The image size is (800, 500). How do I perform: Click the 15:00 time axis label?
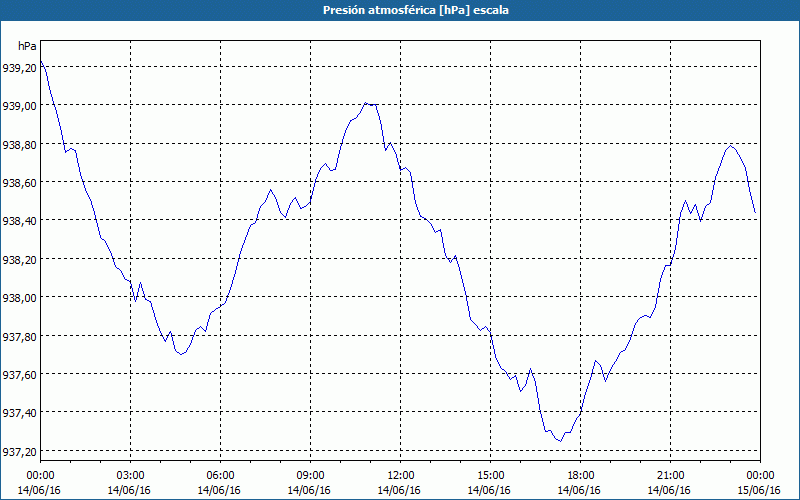click(490, 475)
